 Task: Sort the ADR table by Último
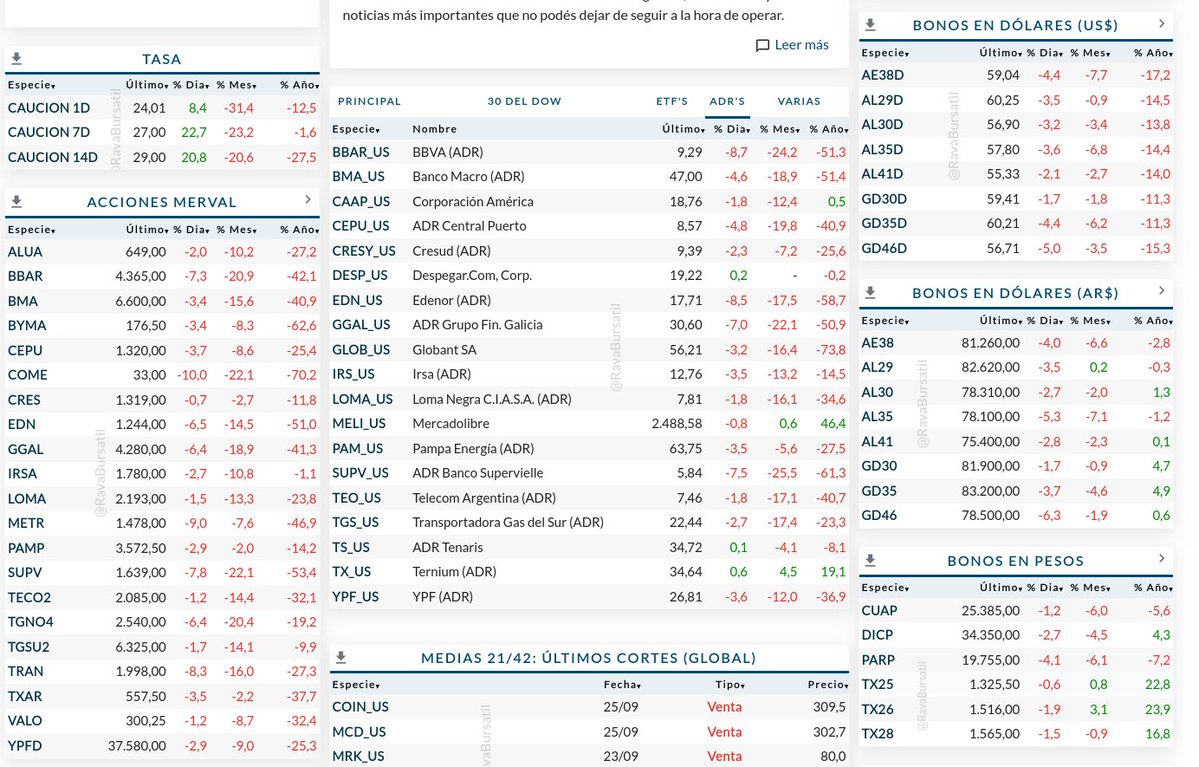pos(683,129)
